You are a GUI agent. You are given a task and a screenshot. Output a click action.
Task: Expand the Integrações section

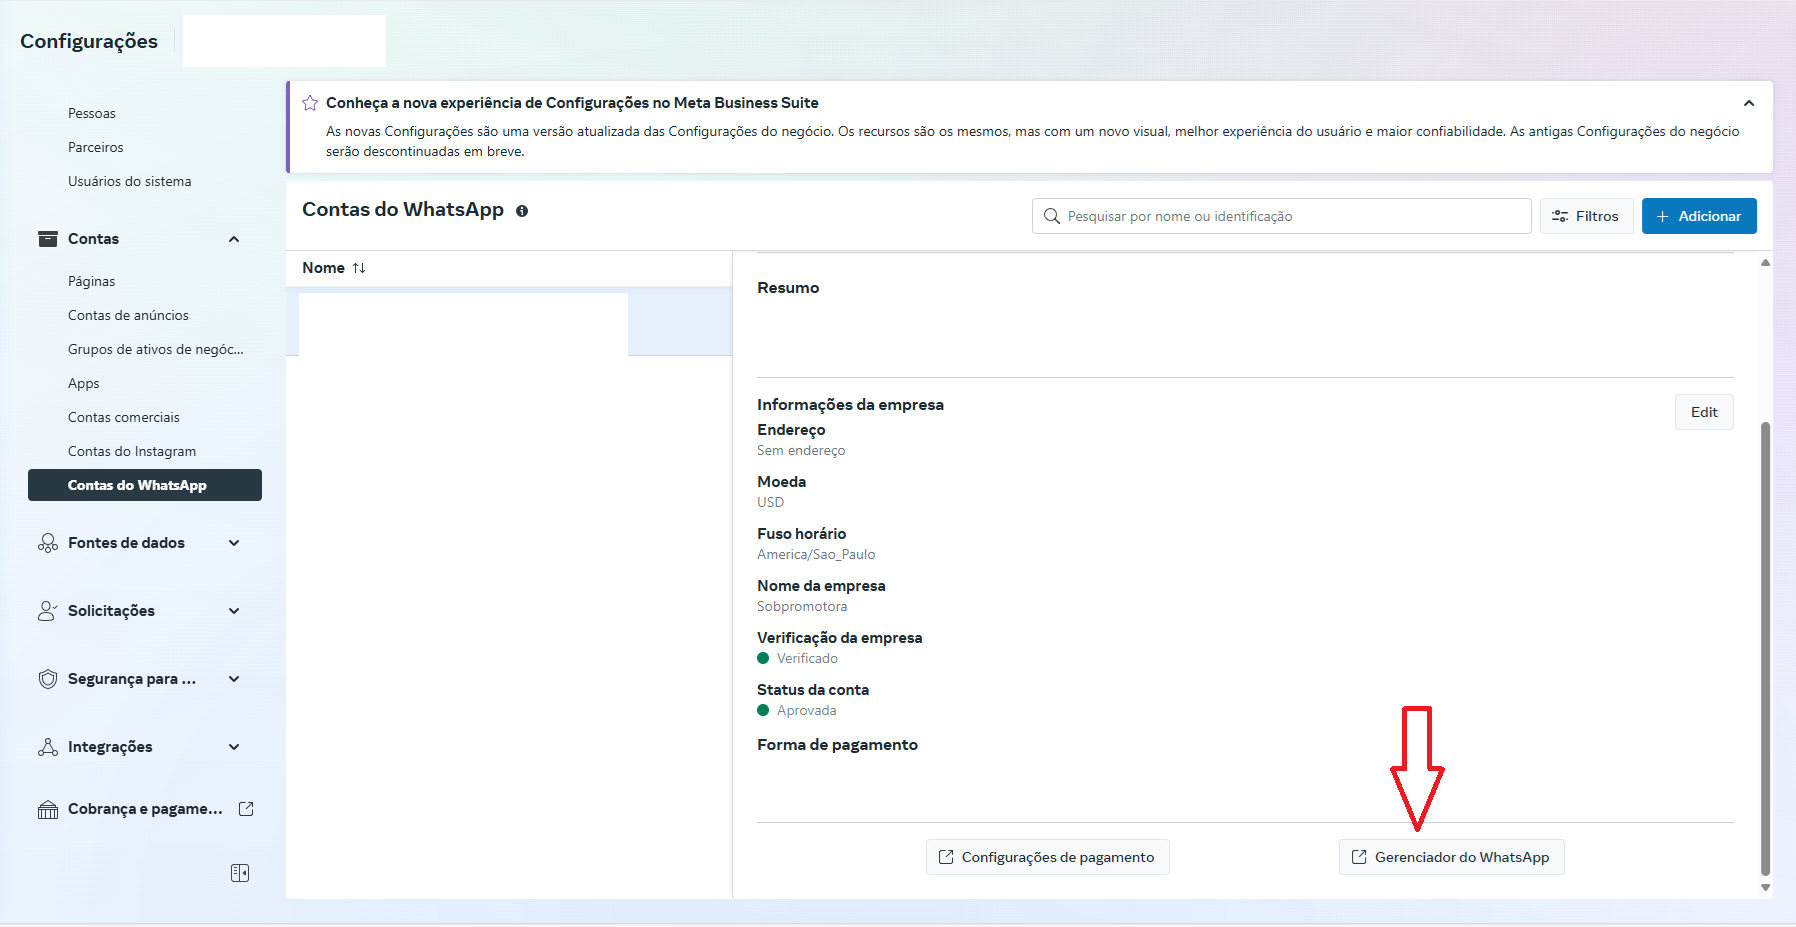pos(234,747)
